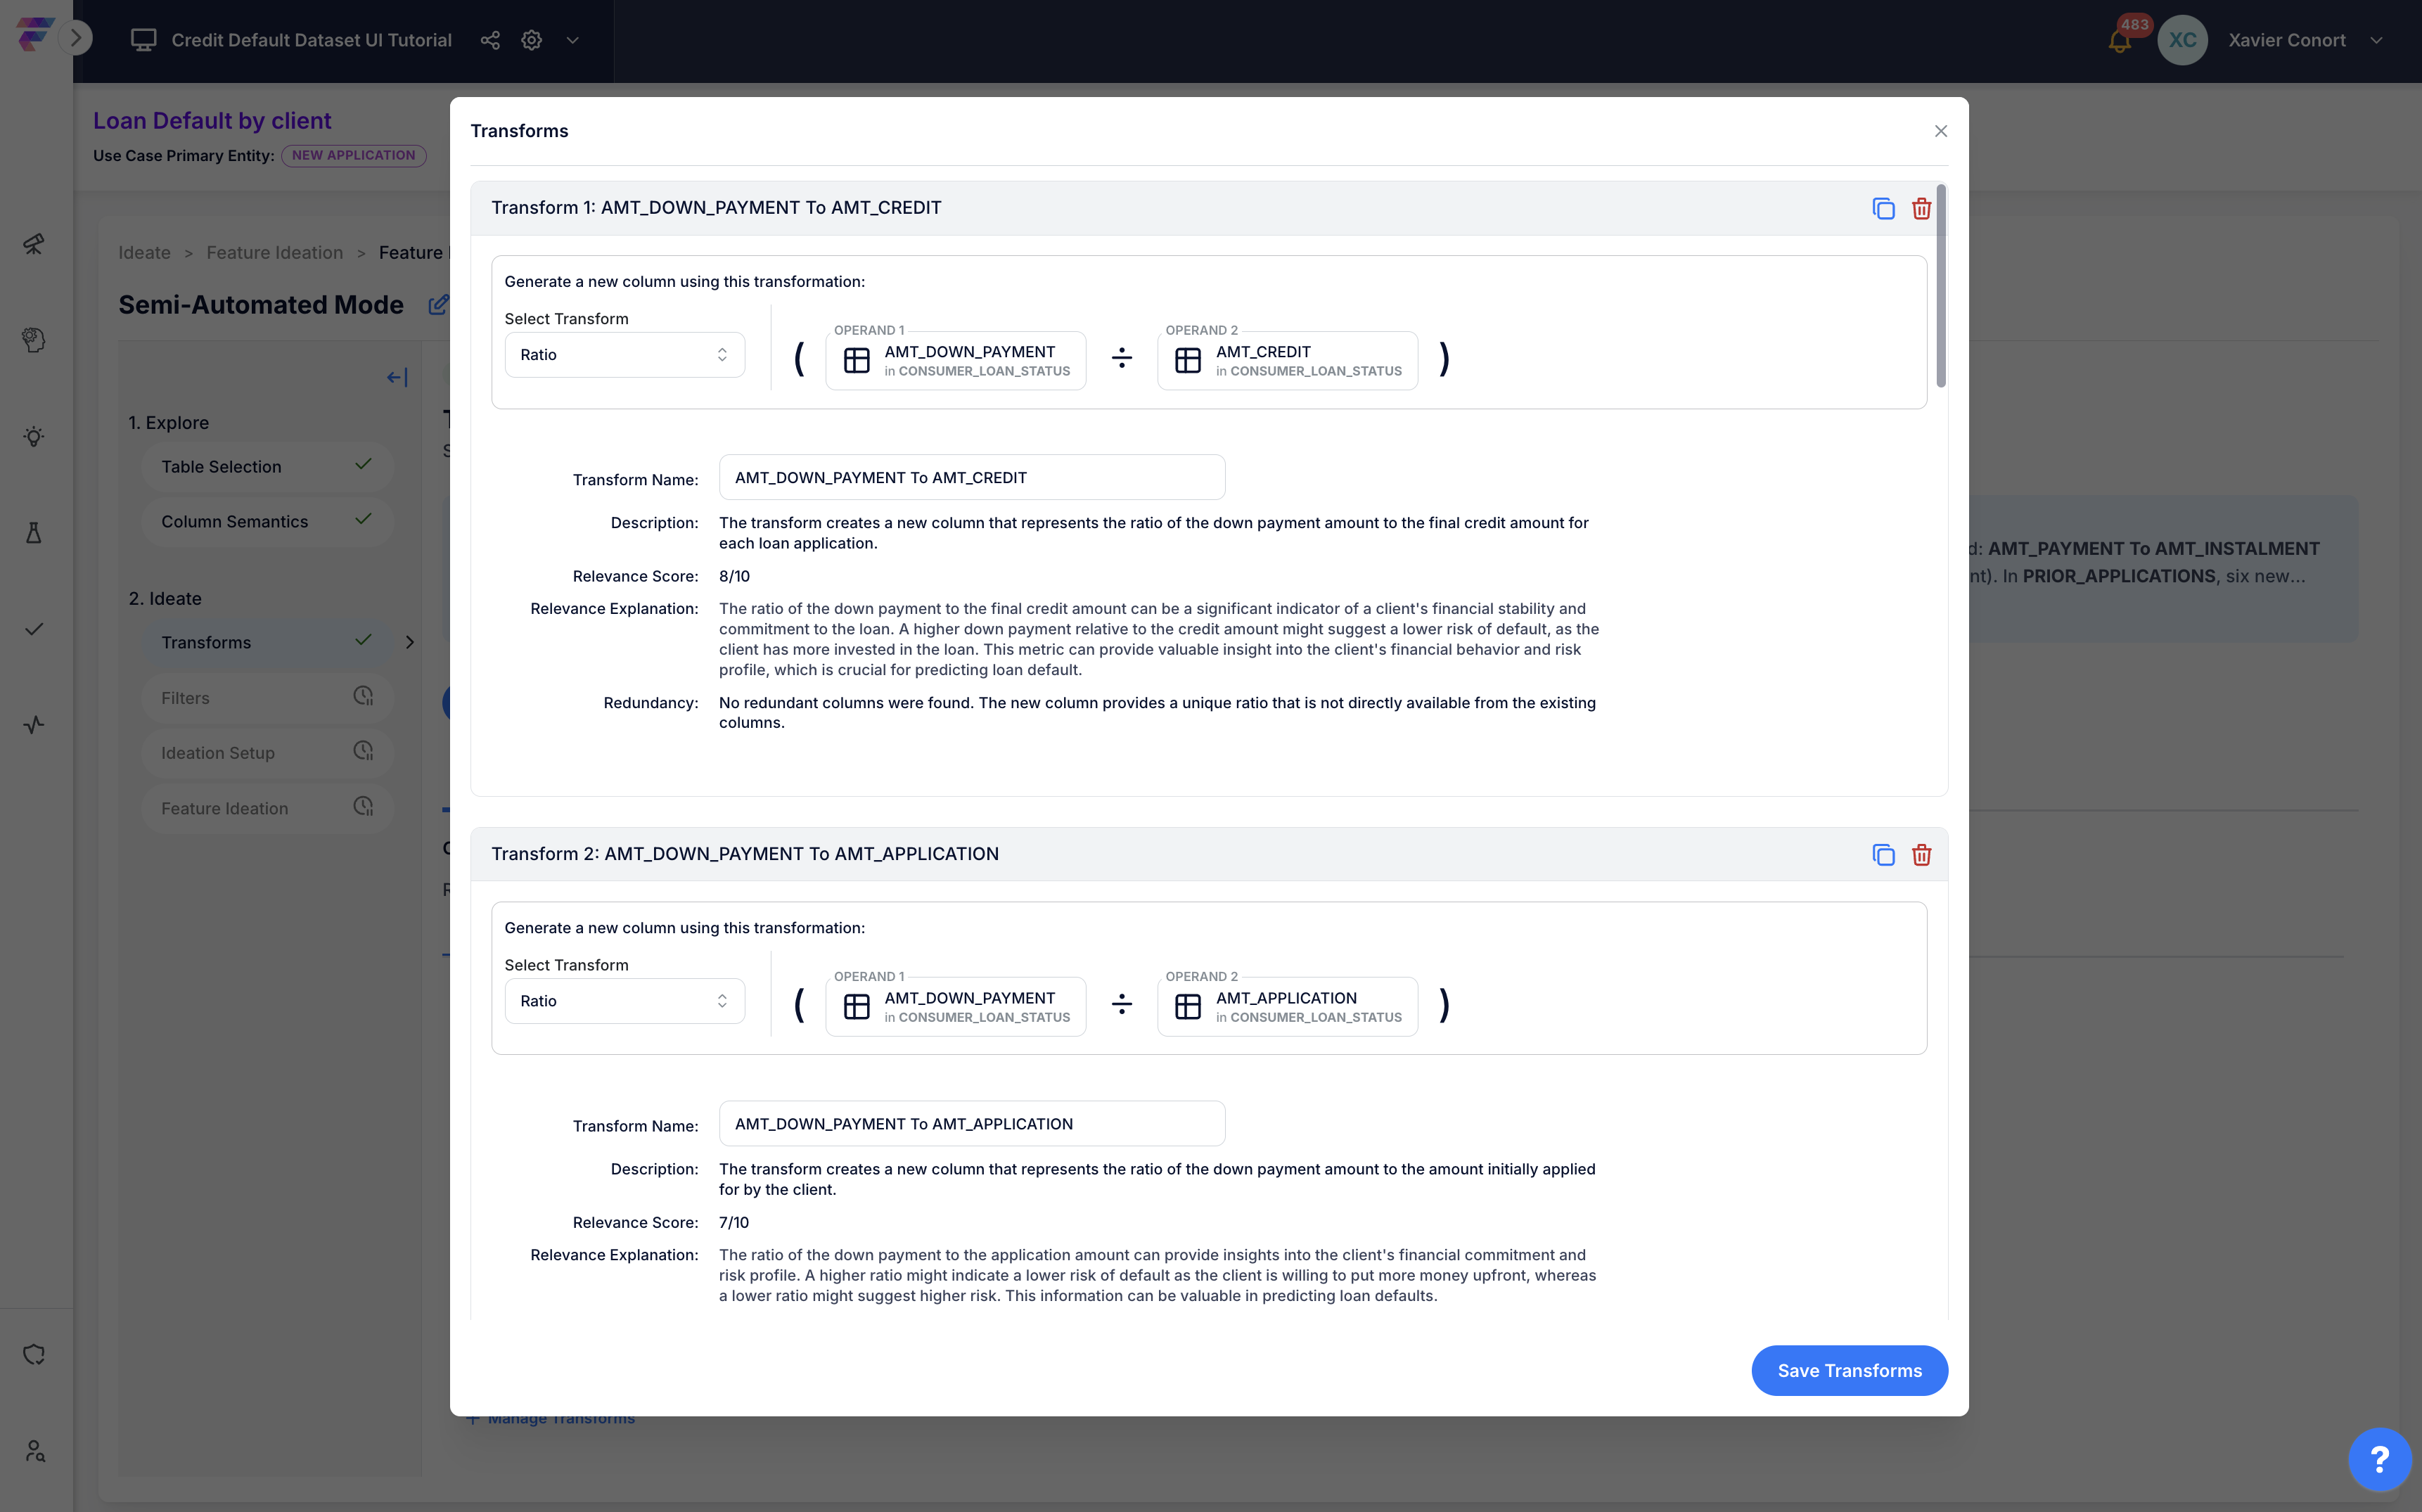
Task: Duplicate Transform 1 with the copy icon
Action: coord(1883,208)
